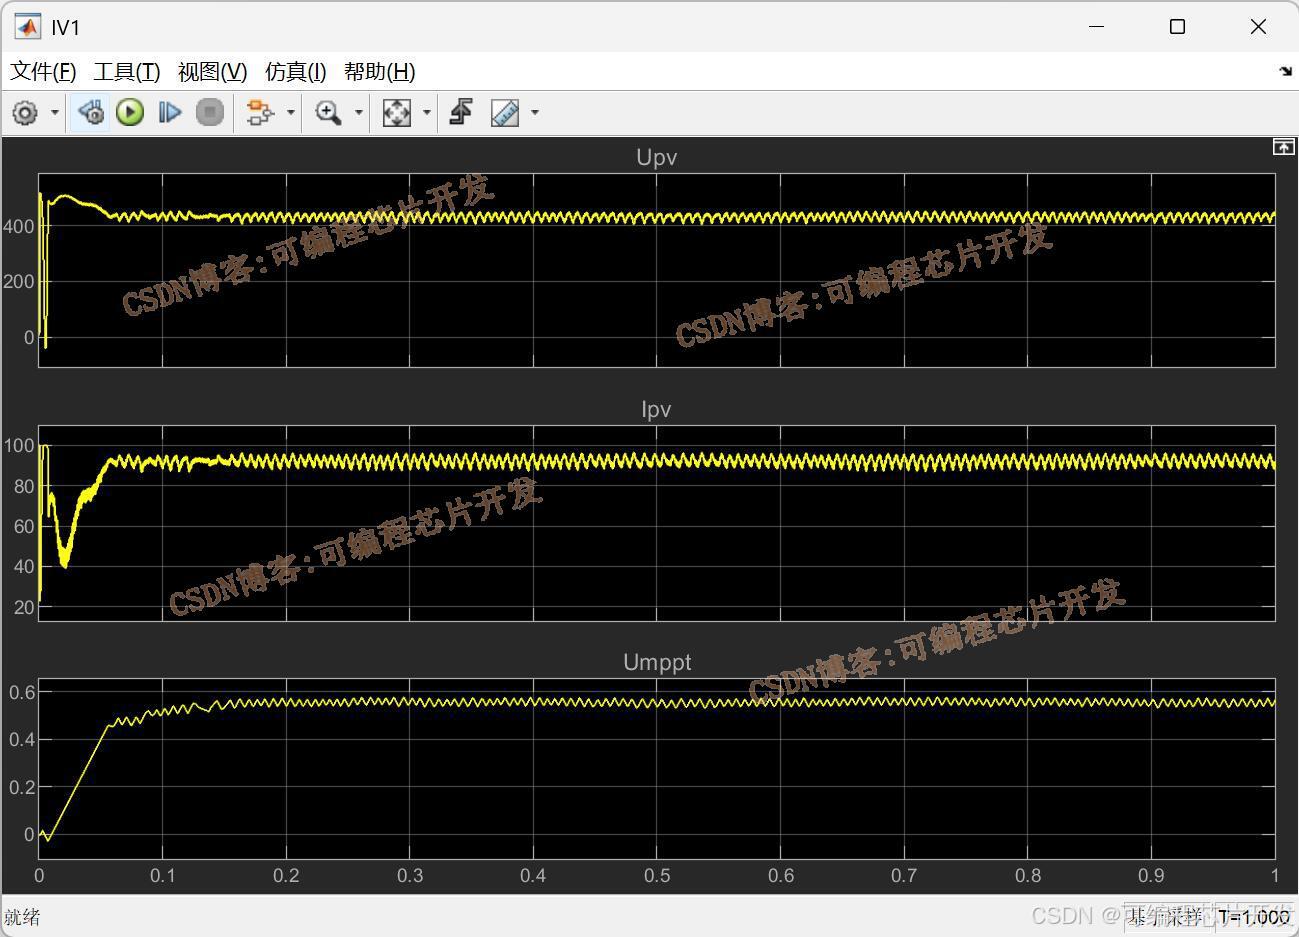1299x937 pixels.
Task: Open scope configuration properties gear
Action: tap(25, 113)
